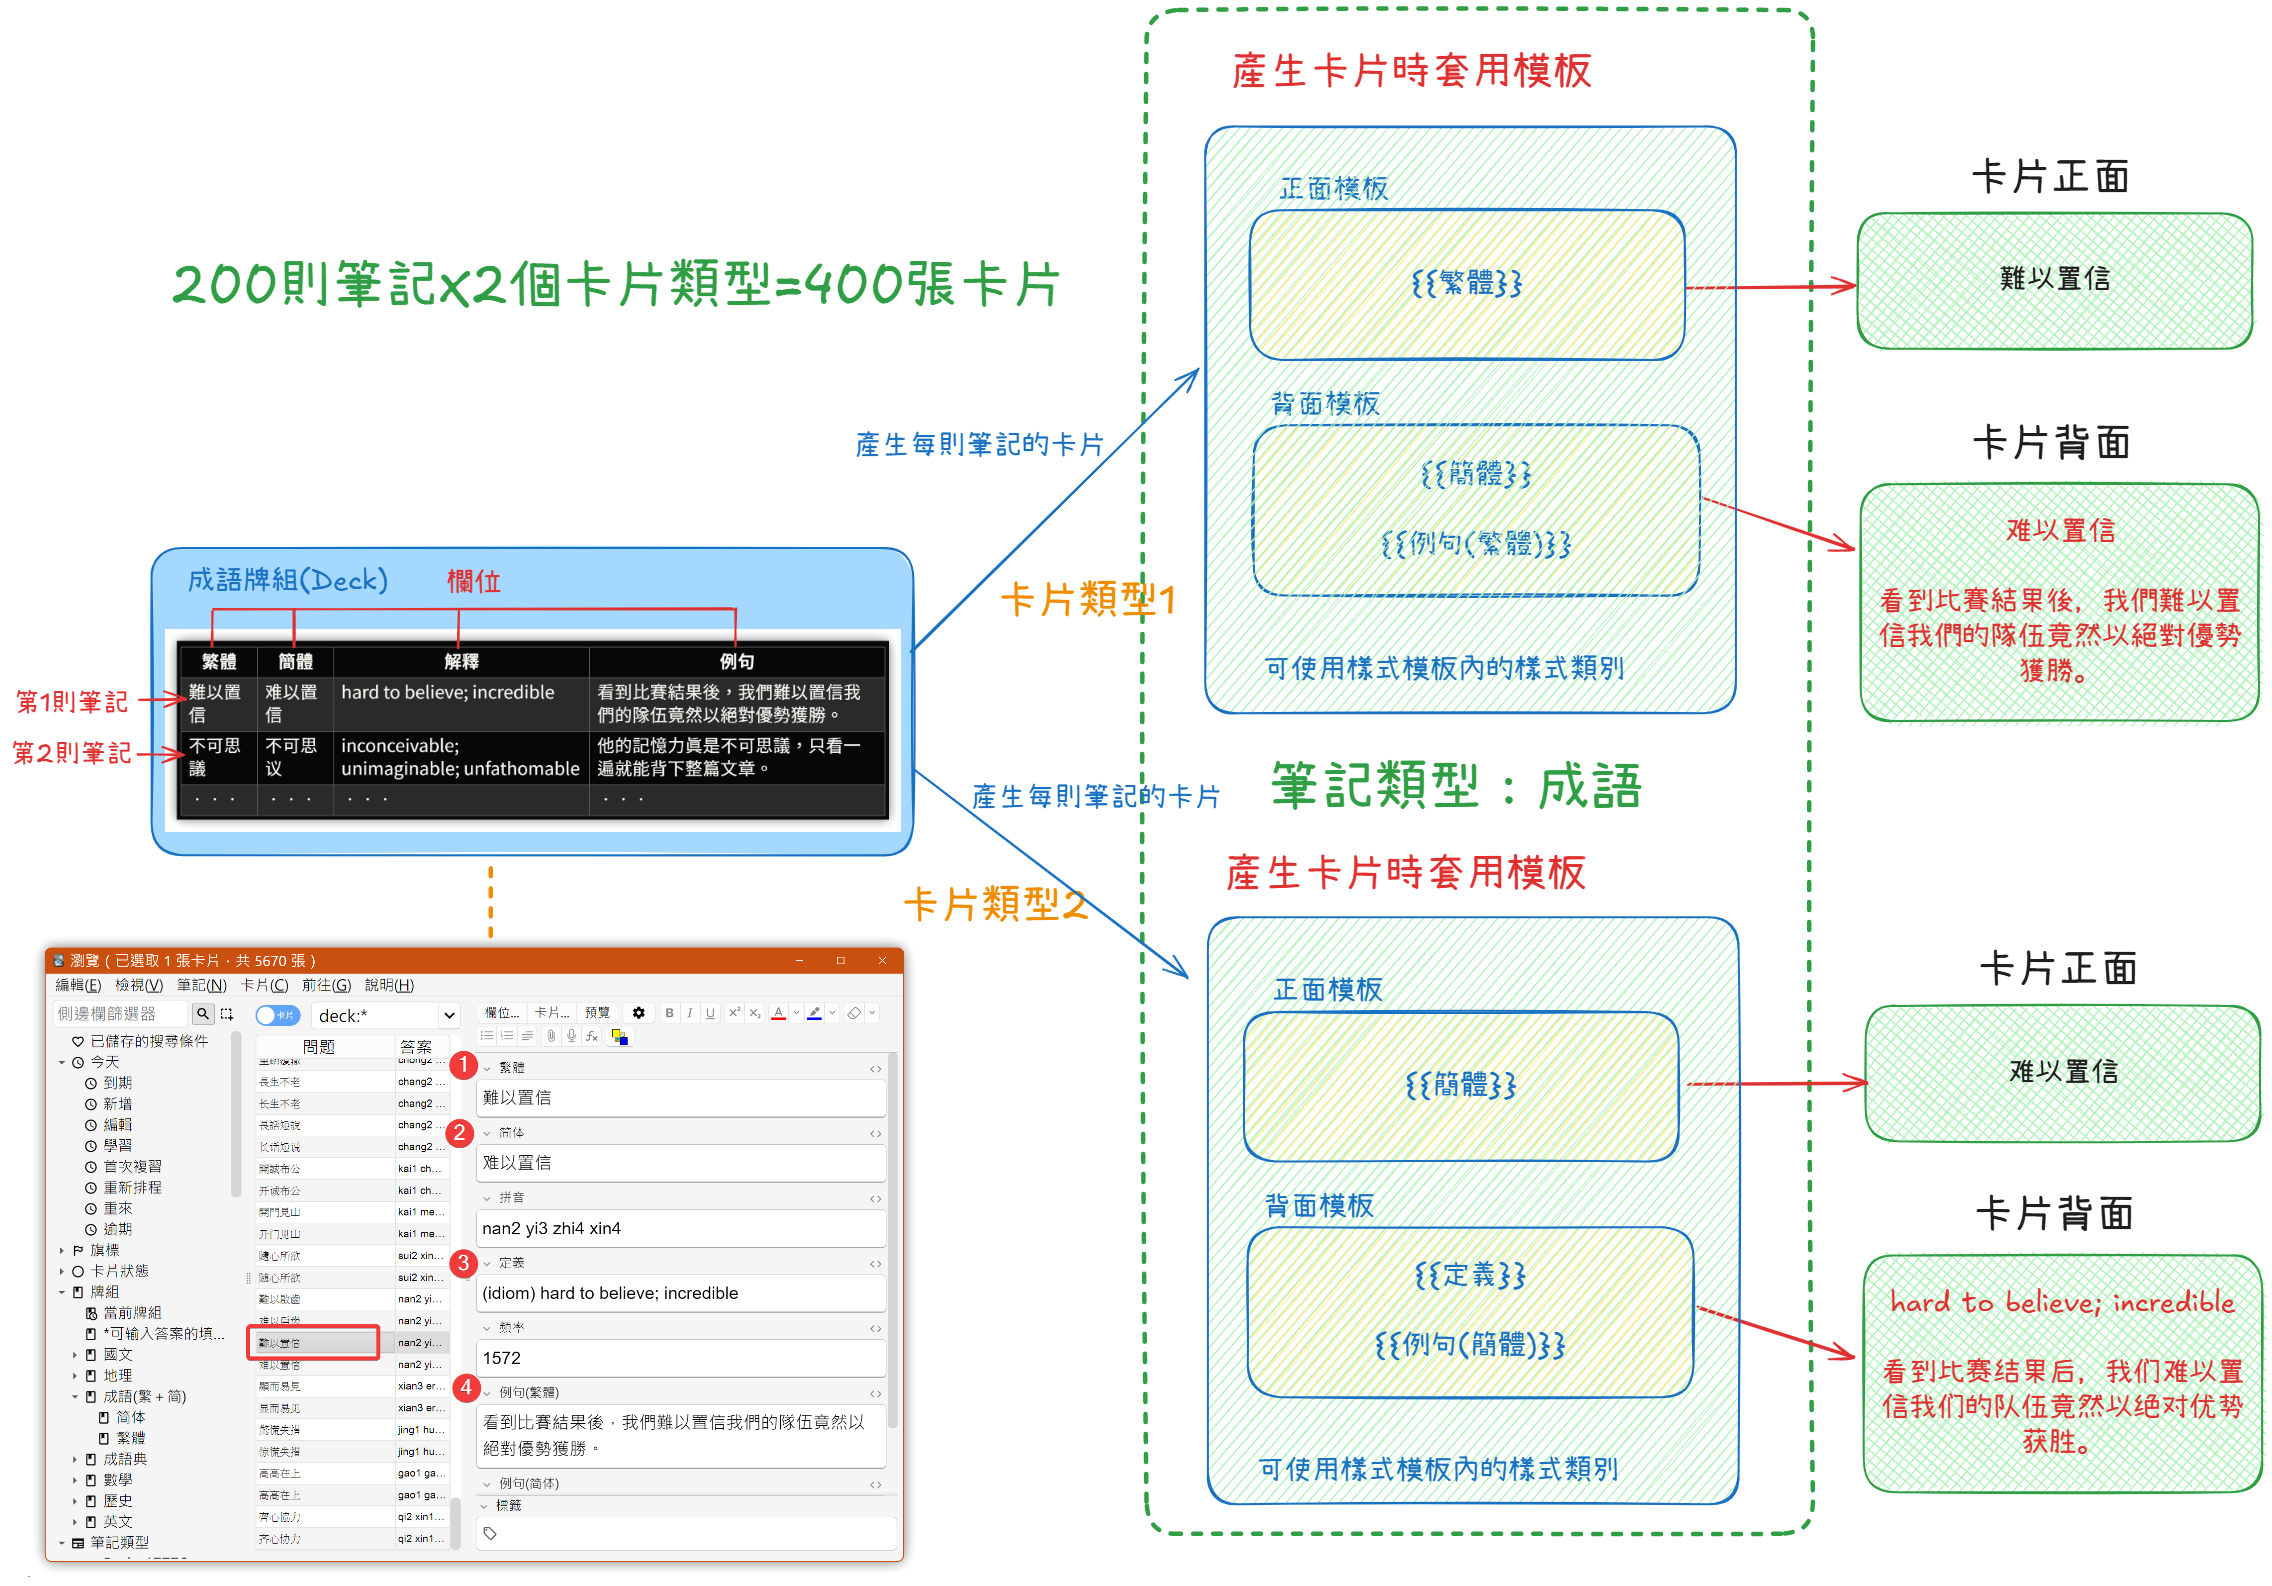Click the red text color swatch
The height and width of the screenshot is (1586, 2272).
coord(778,1013)
